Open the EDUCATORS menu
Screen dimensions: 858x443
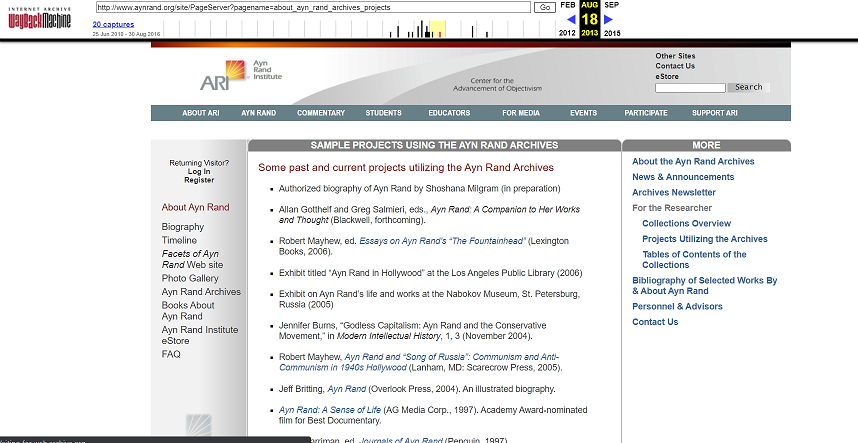tap(449, 113)
